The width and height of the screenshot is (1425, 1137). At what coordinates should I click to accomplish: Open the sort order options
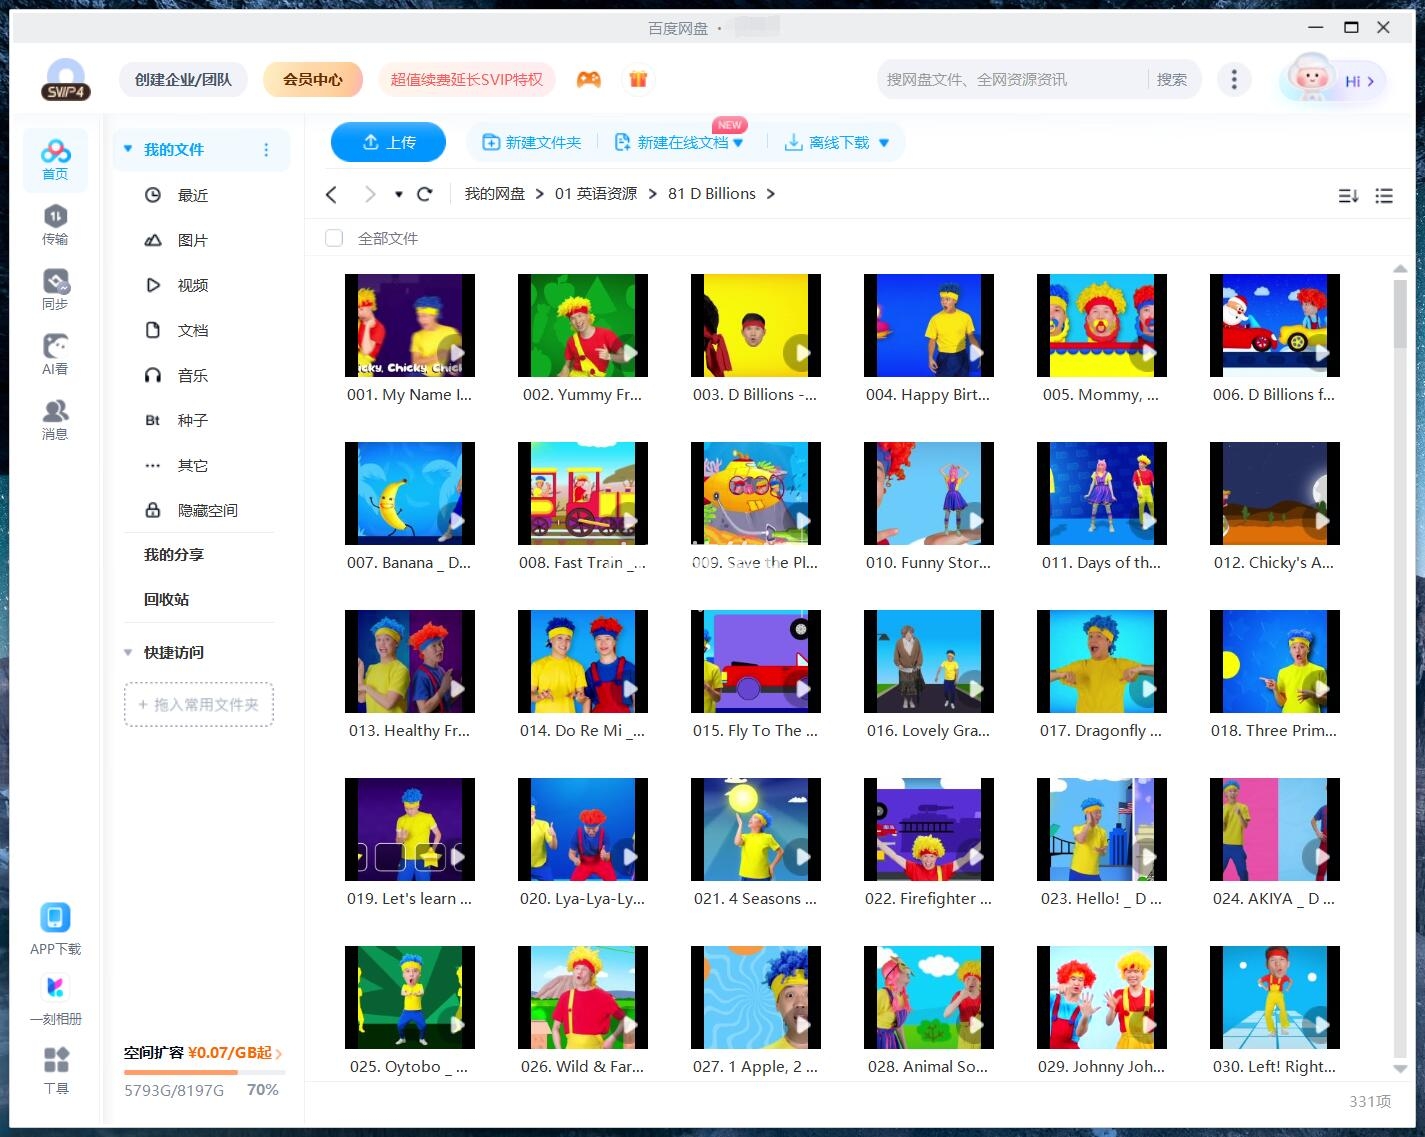[1348, 196]
